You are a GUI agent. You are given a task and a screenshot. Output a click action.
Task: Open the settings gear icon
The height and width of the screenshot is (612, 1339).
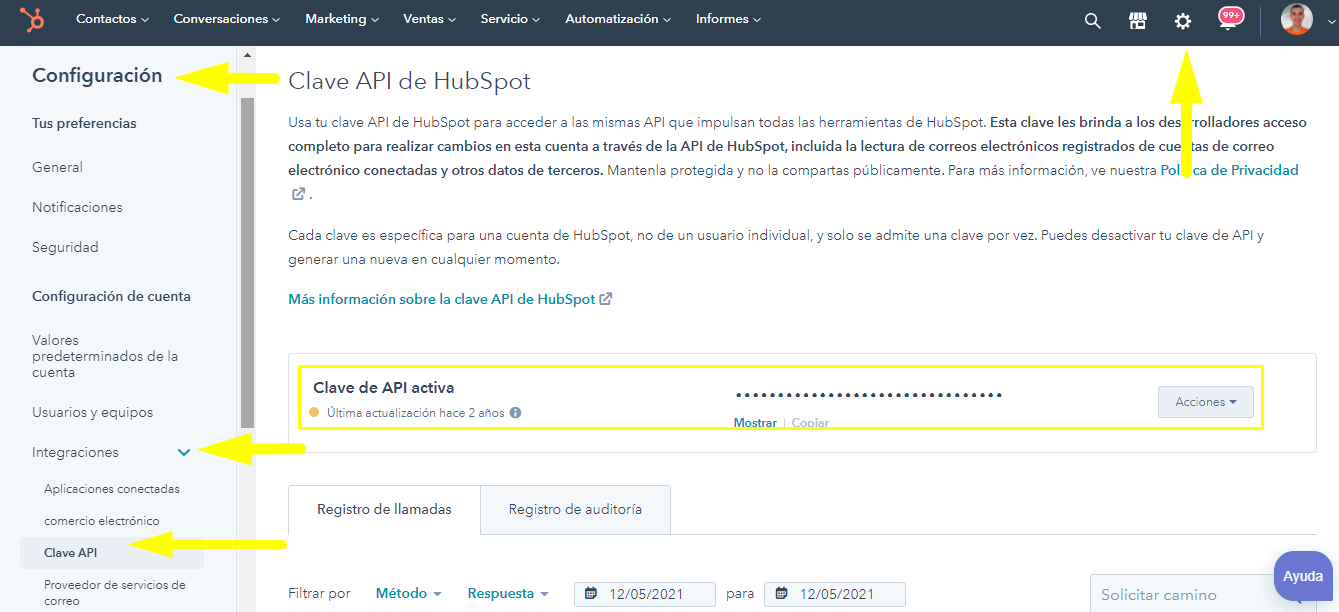1183,21
